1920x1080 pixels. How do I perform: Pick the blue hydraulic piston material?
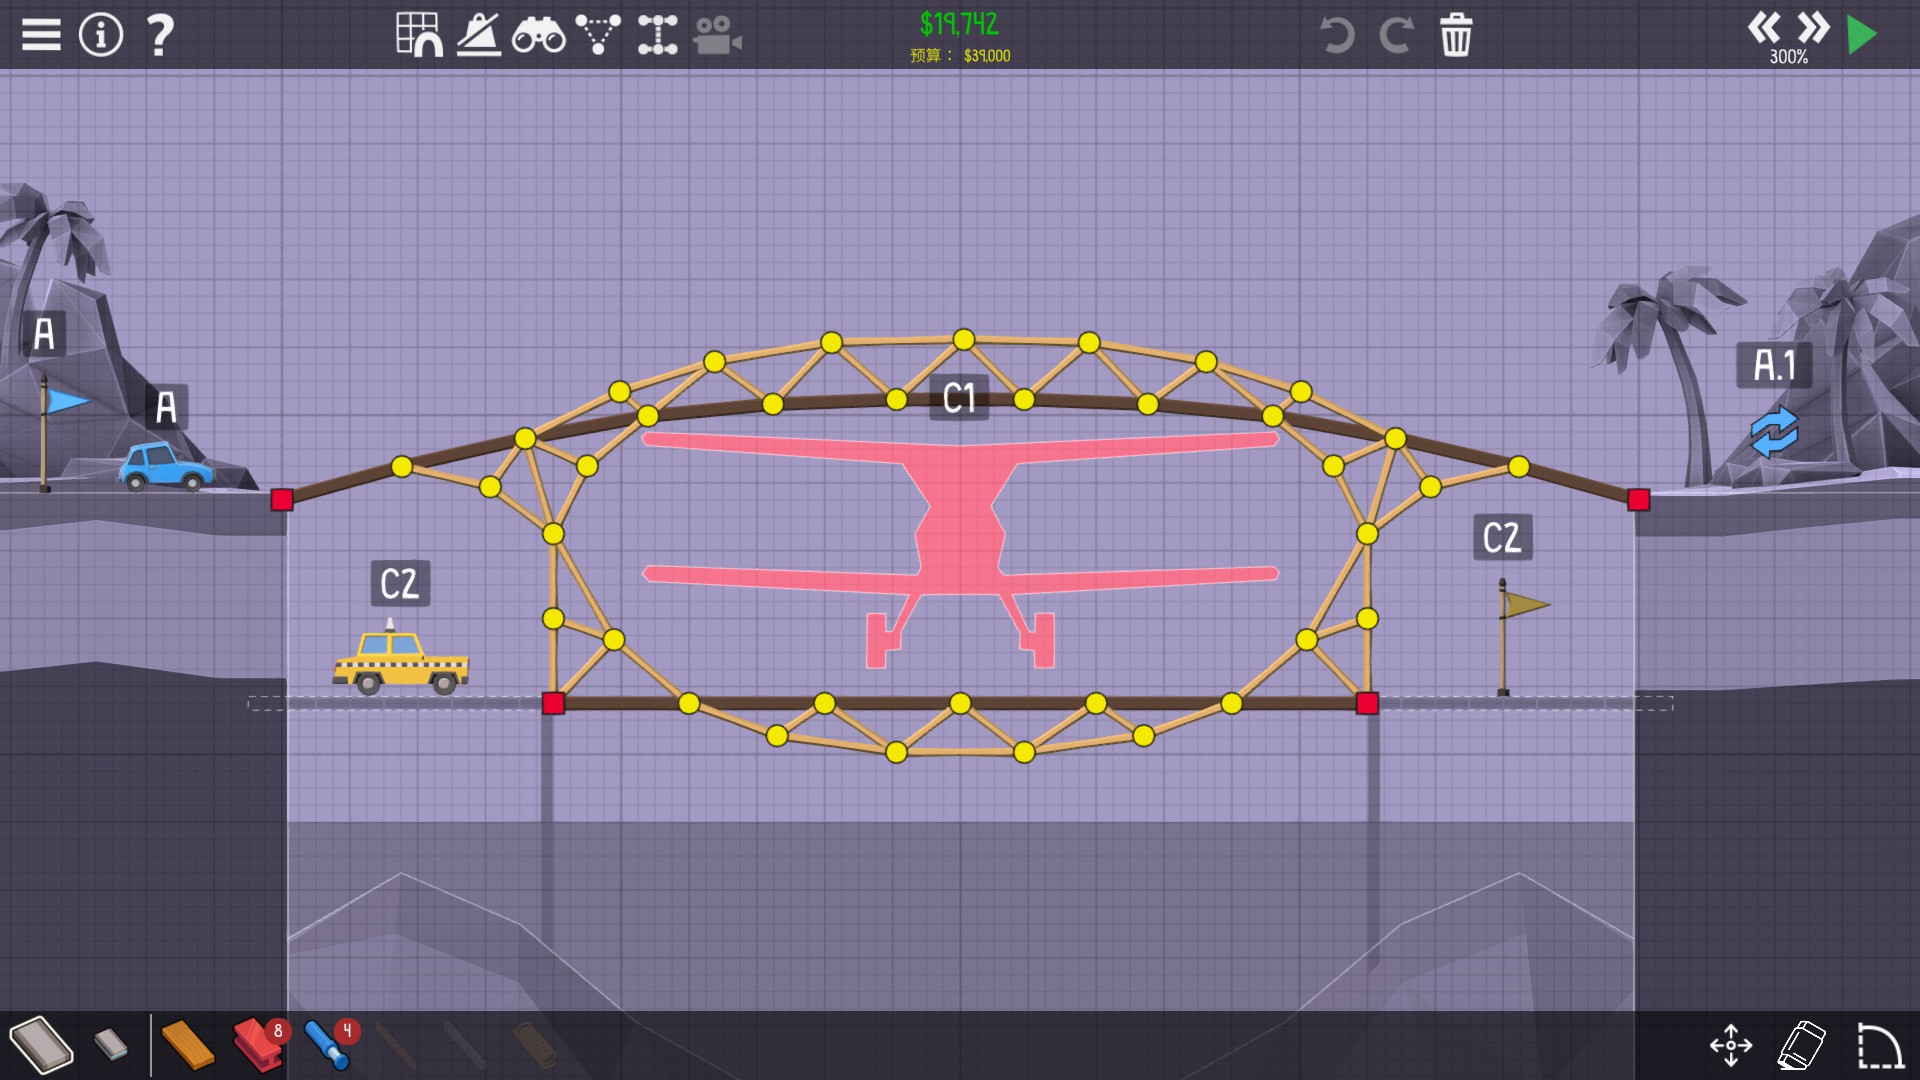tap(327, 1045)
